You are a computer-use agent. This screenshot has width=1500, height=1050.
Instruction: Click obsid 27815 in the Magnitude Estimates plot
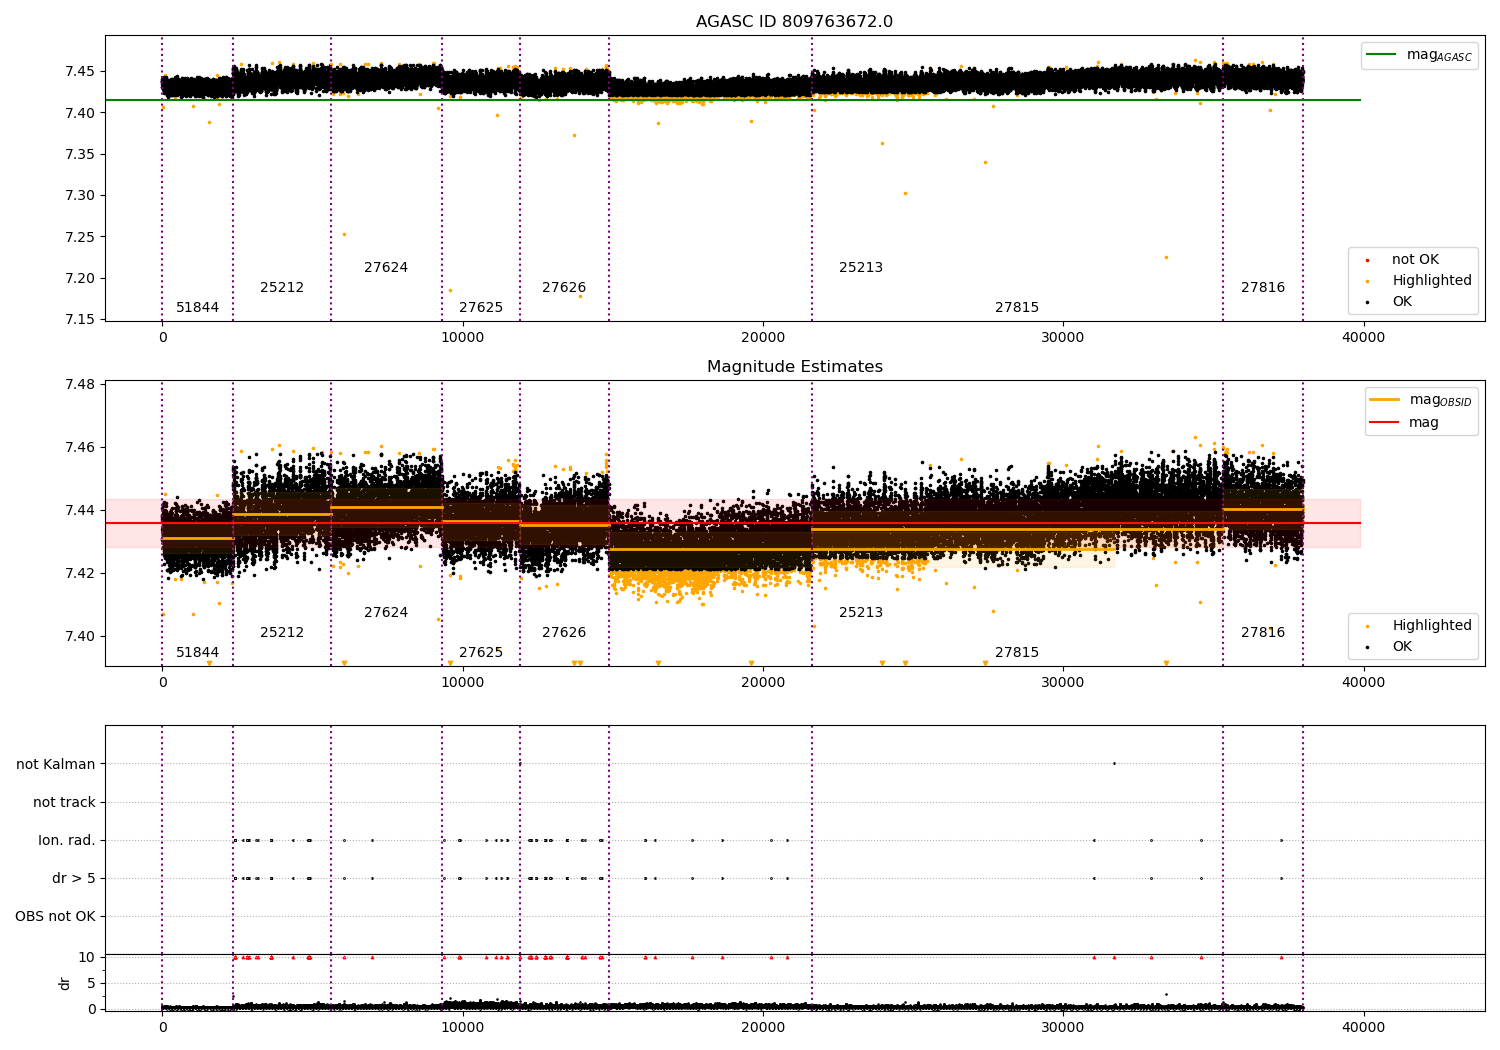pos(1017,653)
